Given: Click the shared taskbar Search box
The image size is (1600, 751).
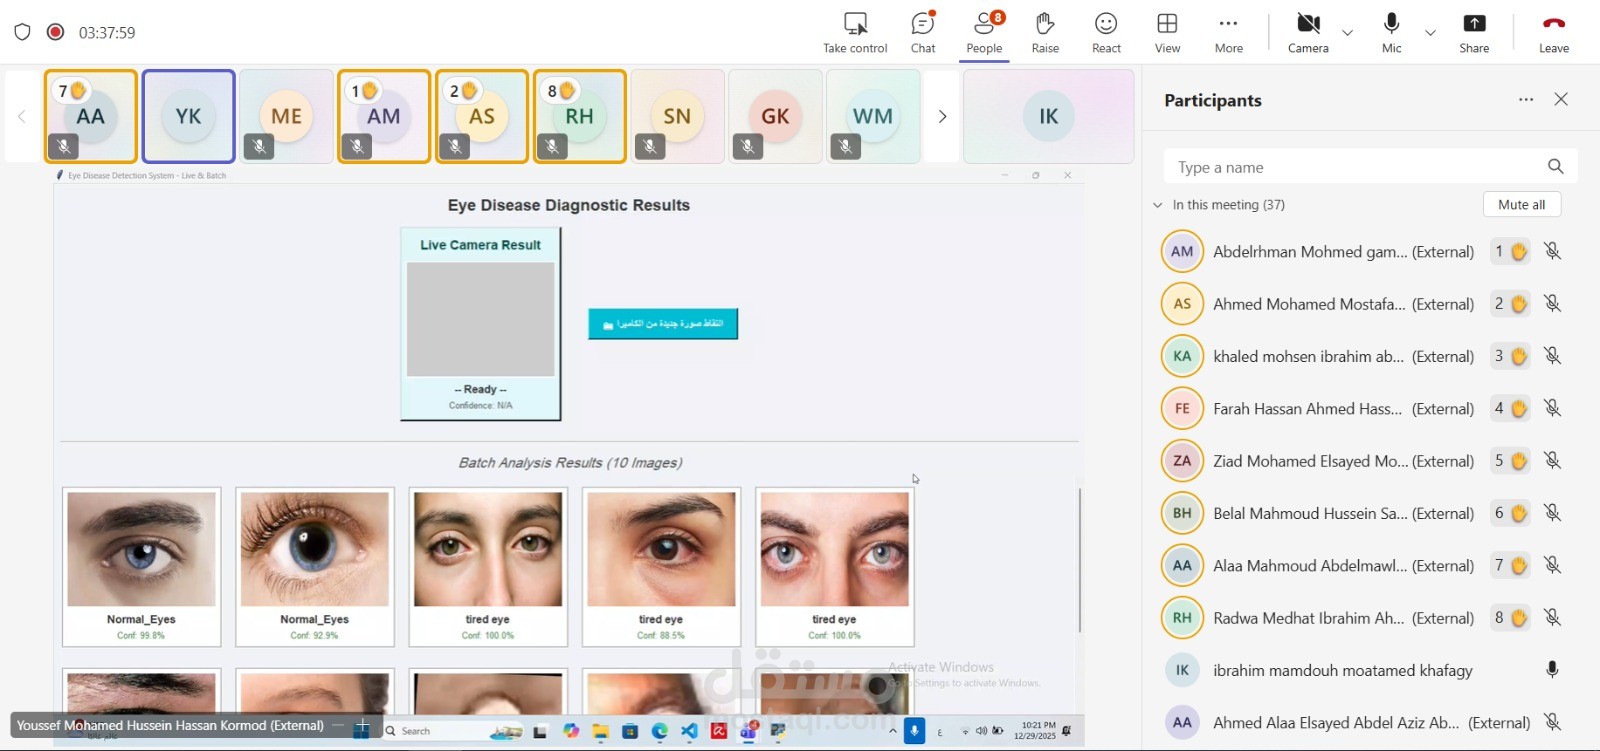Looking at the screenshot, I should pyautogui.click(x=453, y=731).
